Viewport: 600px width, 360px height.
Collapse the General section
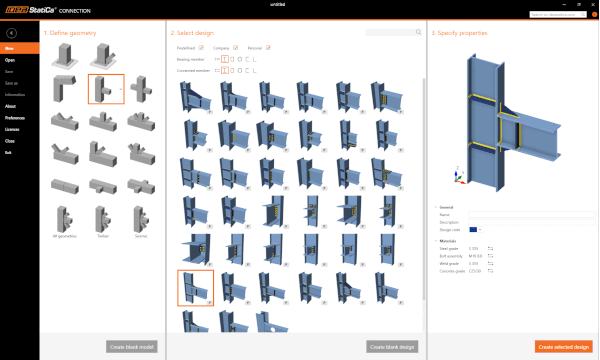(x=435, y=207)
